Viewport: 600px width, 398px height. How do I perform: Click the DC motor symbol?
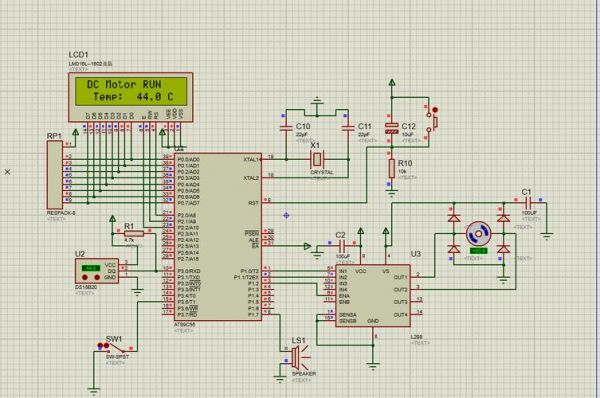tap(478, 233)
